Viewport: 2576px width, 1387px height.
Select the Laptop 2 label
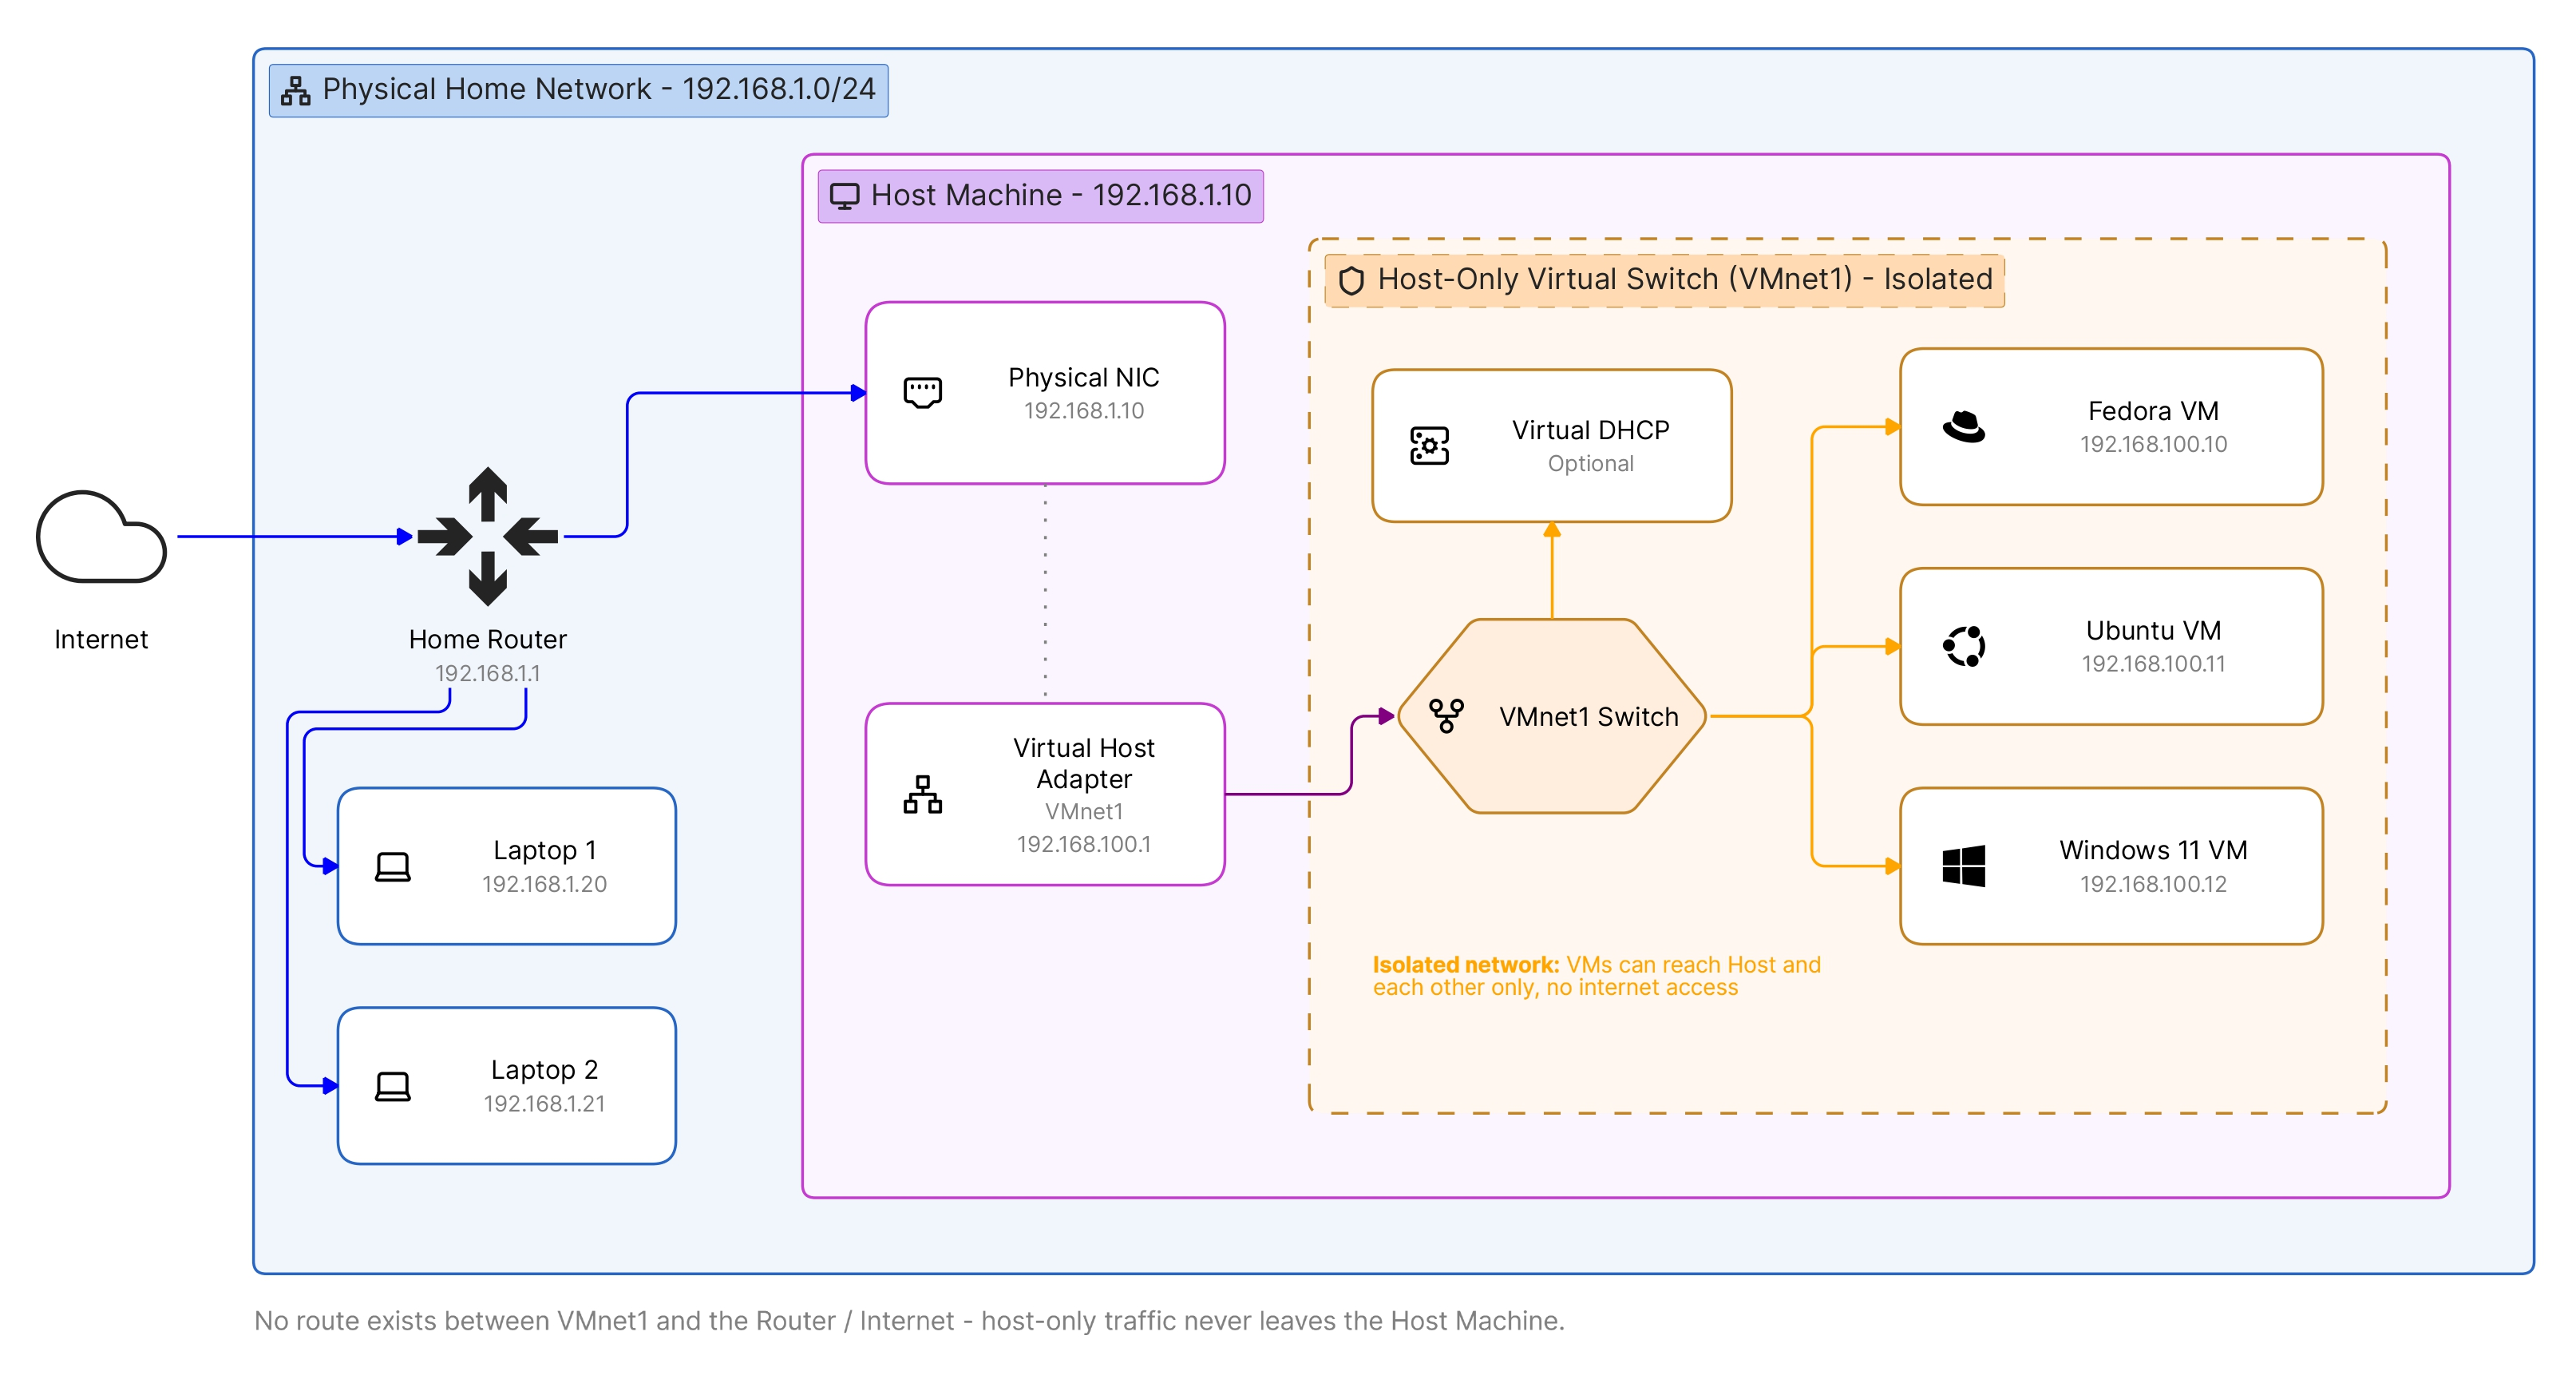[545, 1070]
